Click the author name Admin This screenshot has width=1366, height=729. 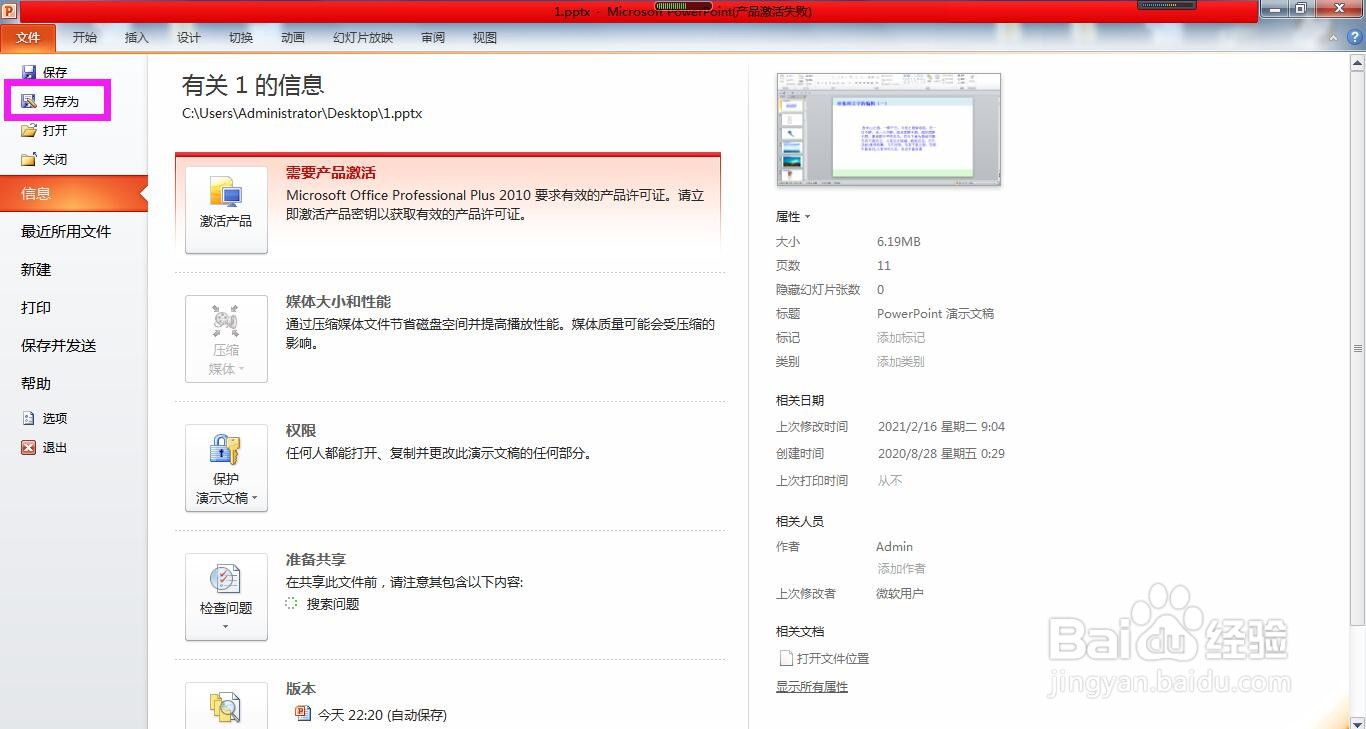pyautogui.click(x=894, y=546)
